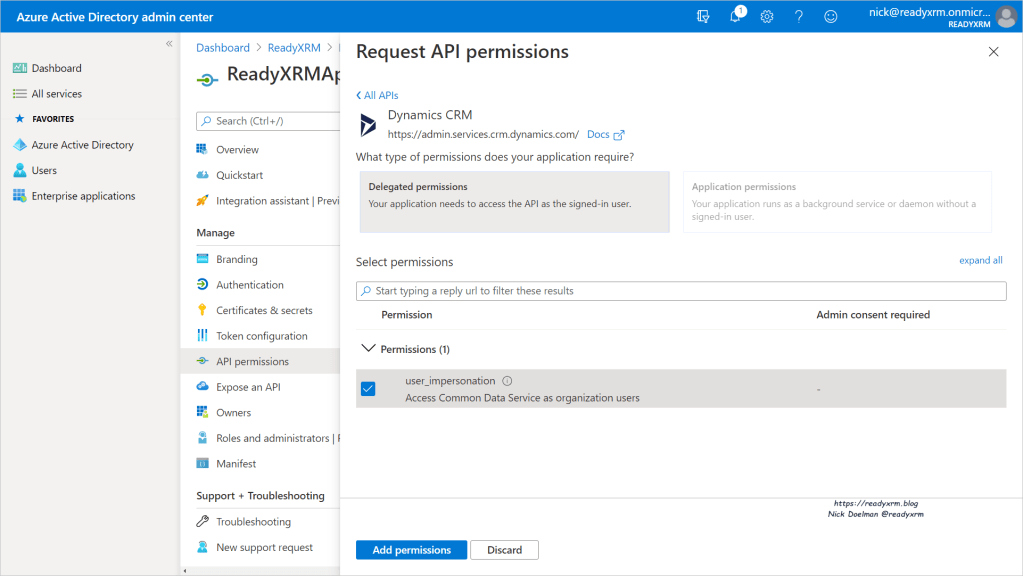Select the Application permissions option
This screenshot has width=1023, height=576.
tap(836, 202)
